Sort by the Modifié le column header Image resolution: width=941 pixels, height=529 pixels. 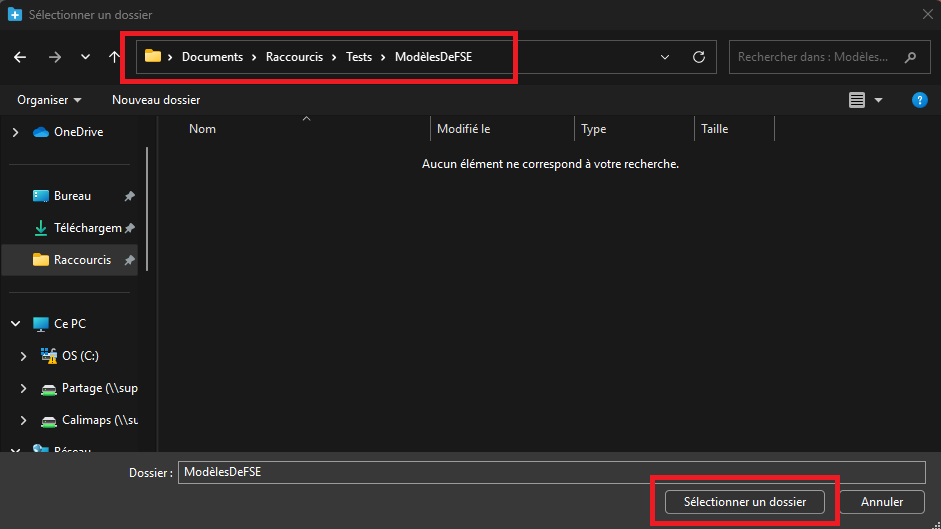[x=464, y=129]
